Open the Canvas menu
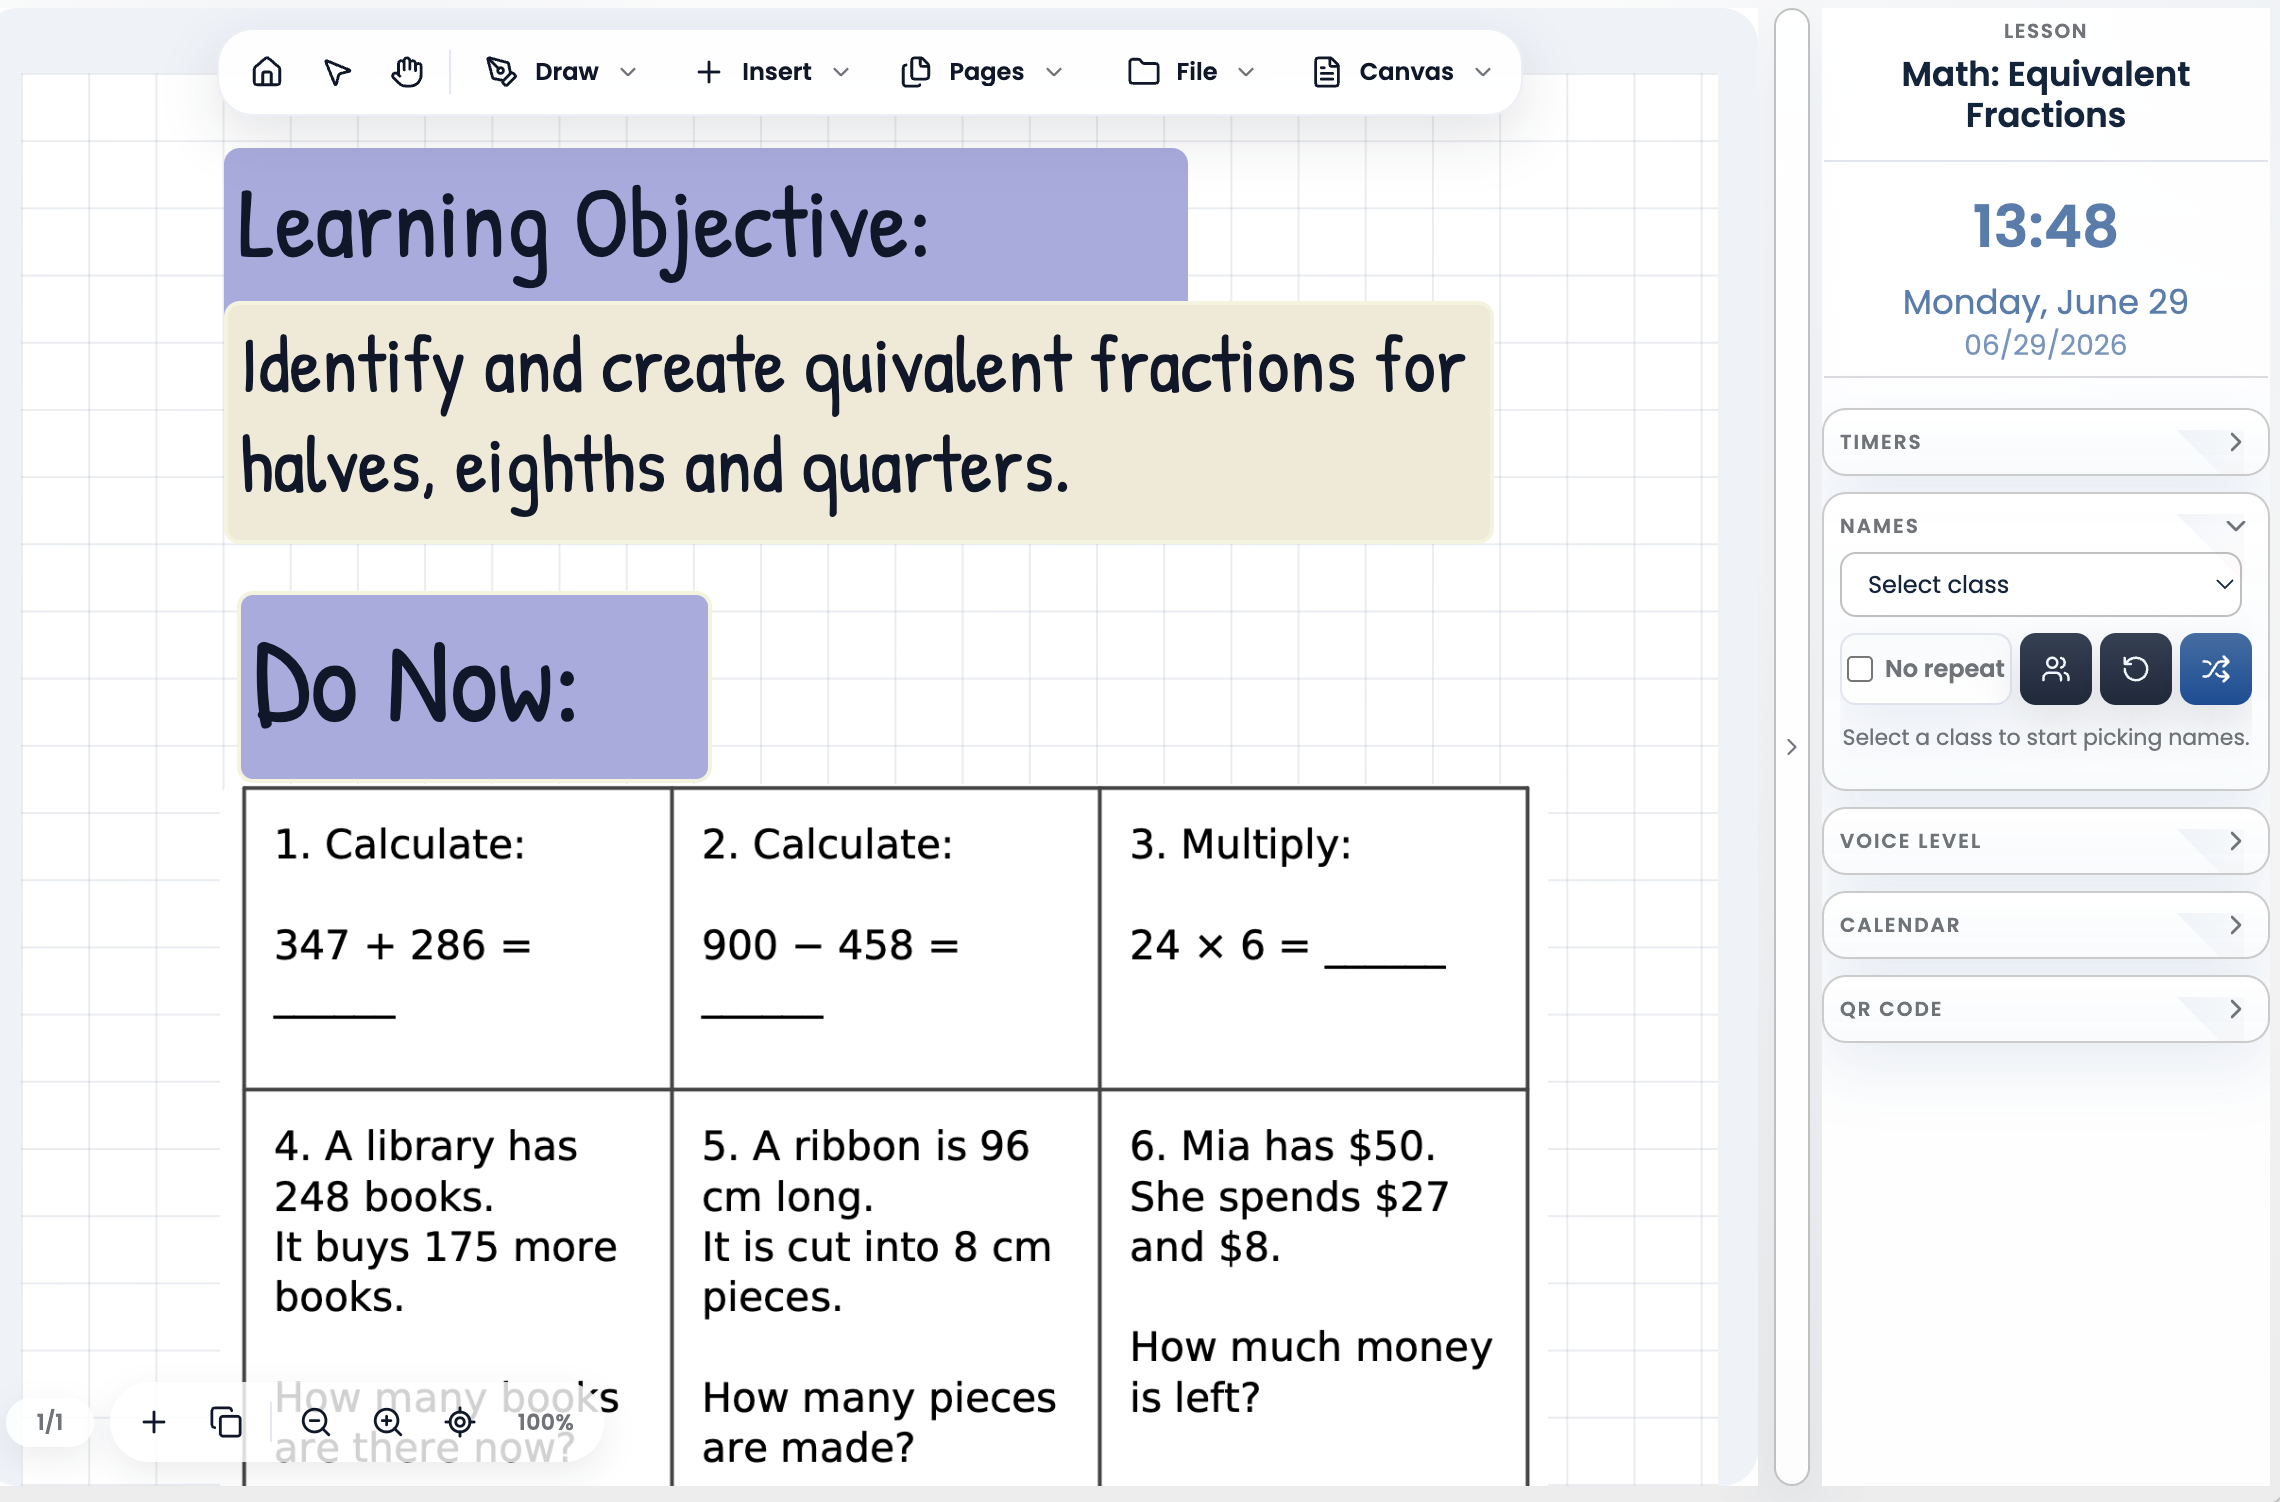The image size is (2280, 1502). tap(1402, 72)
